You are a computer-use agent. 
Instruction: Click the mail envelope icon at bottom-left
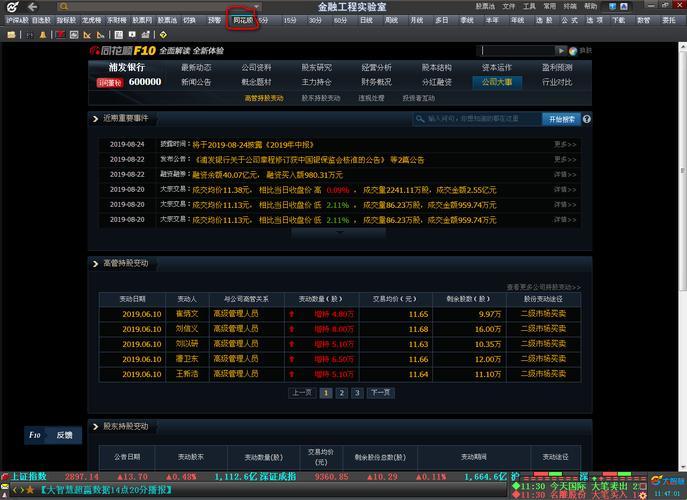click(x=4, y=486)
